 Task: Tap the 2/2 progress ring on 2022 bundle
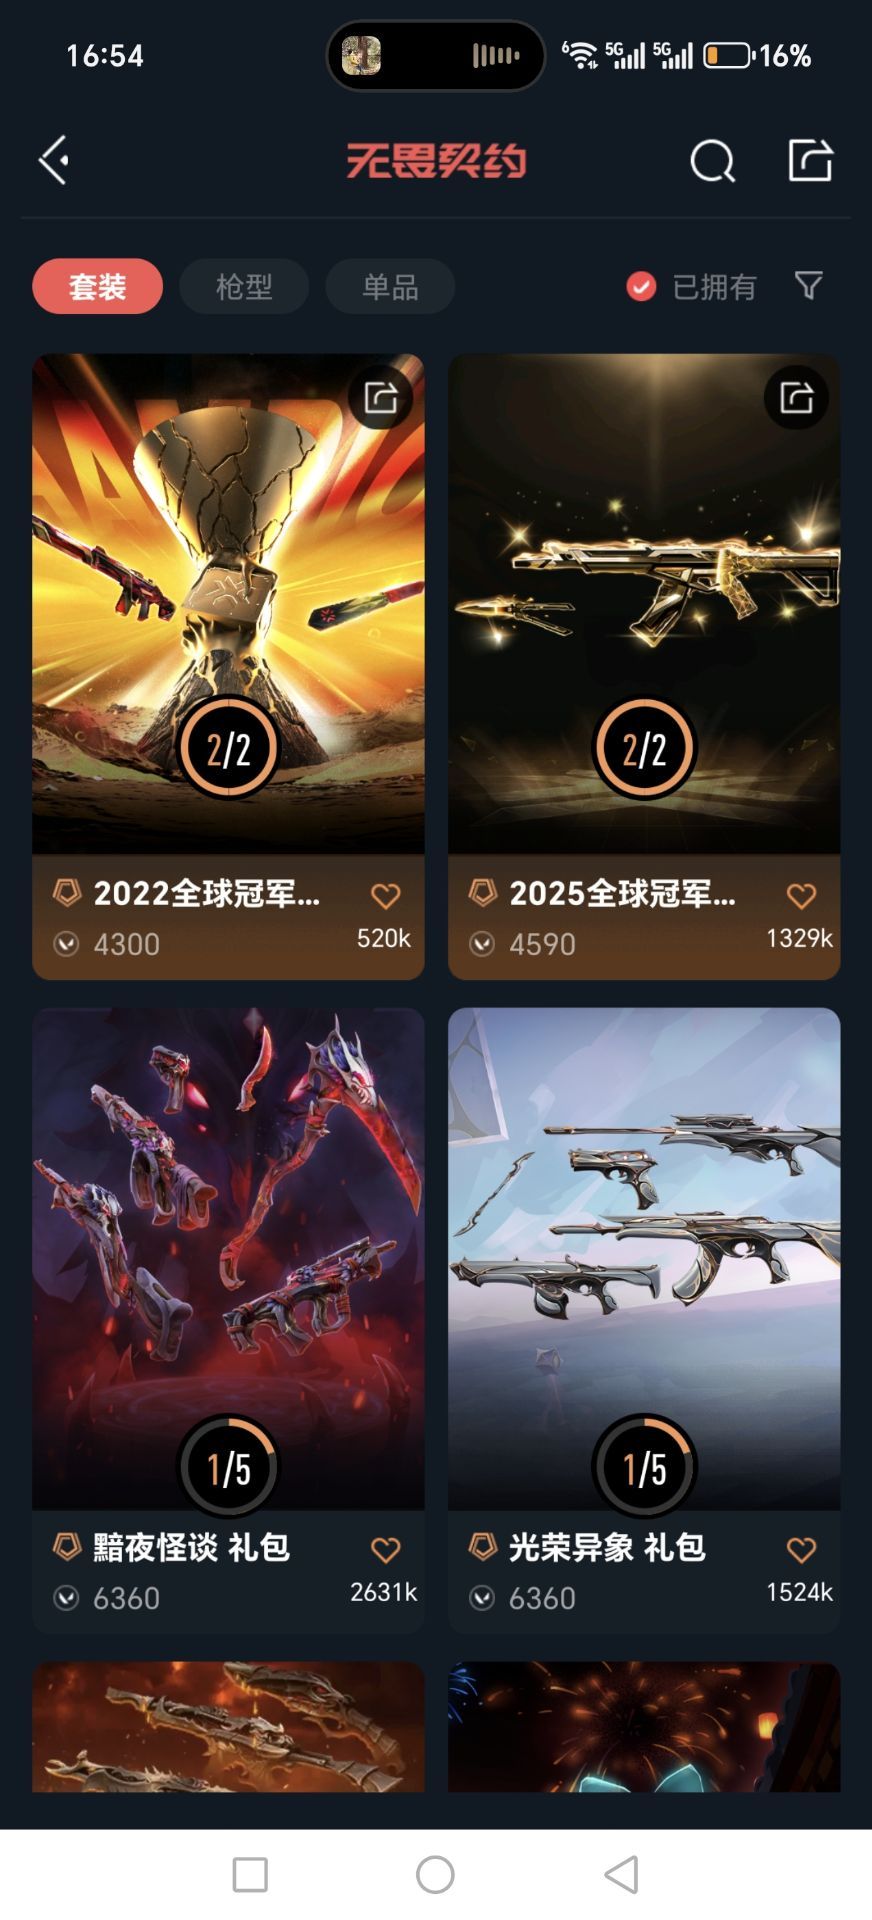[x=228, y=748]
